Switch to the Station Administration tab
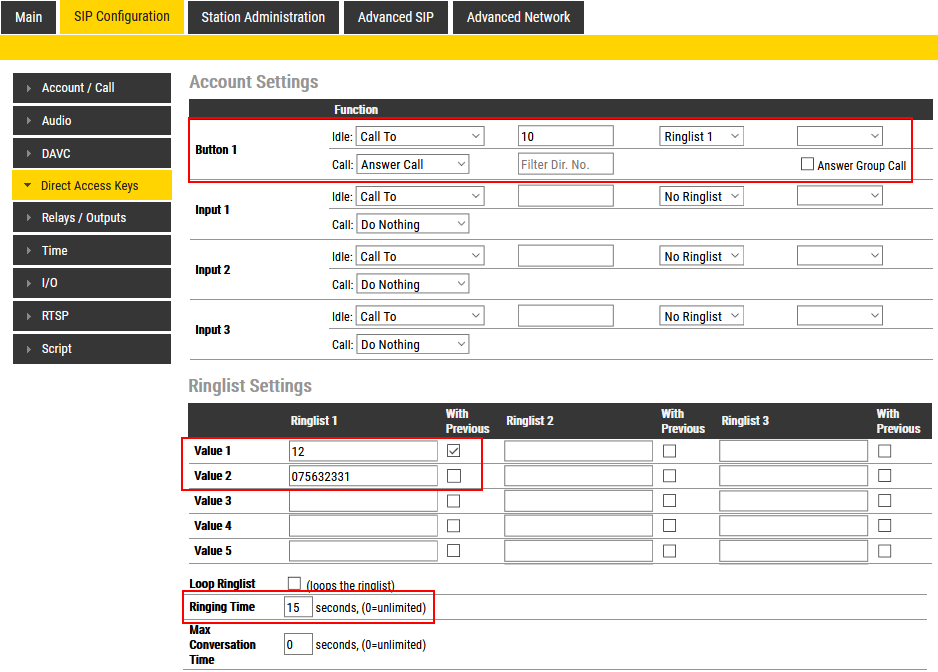 [x=263, y=17]
